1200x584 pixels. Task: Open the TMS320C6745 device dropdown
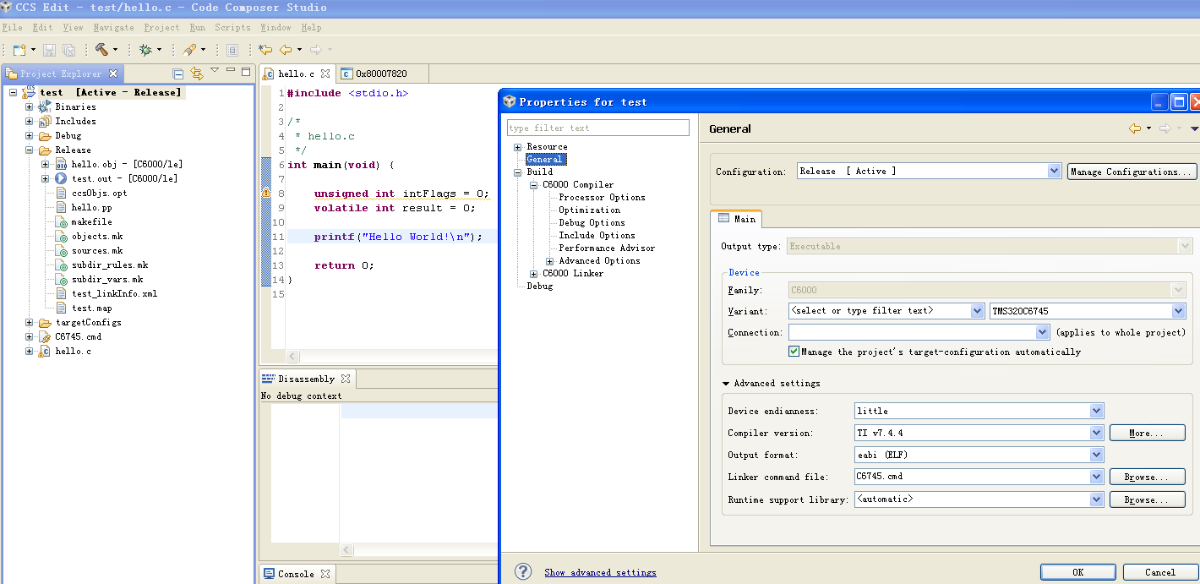tap(1180, 311)
